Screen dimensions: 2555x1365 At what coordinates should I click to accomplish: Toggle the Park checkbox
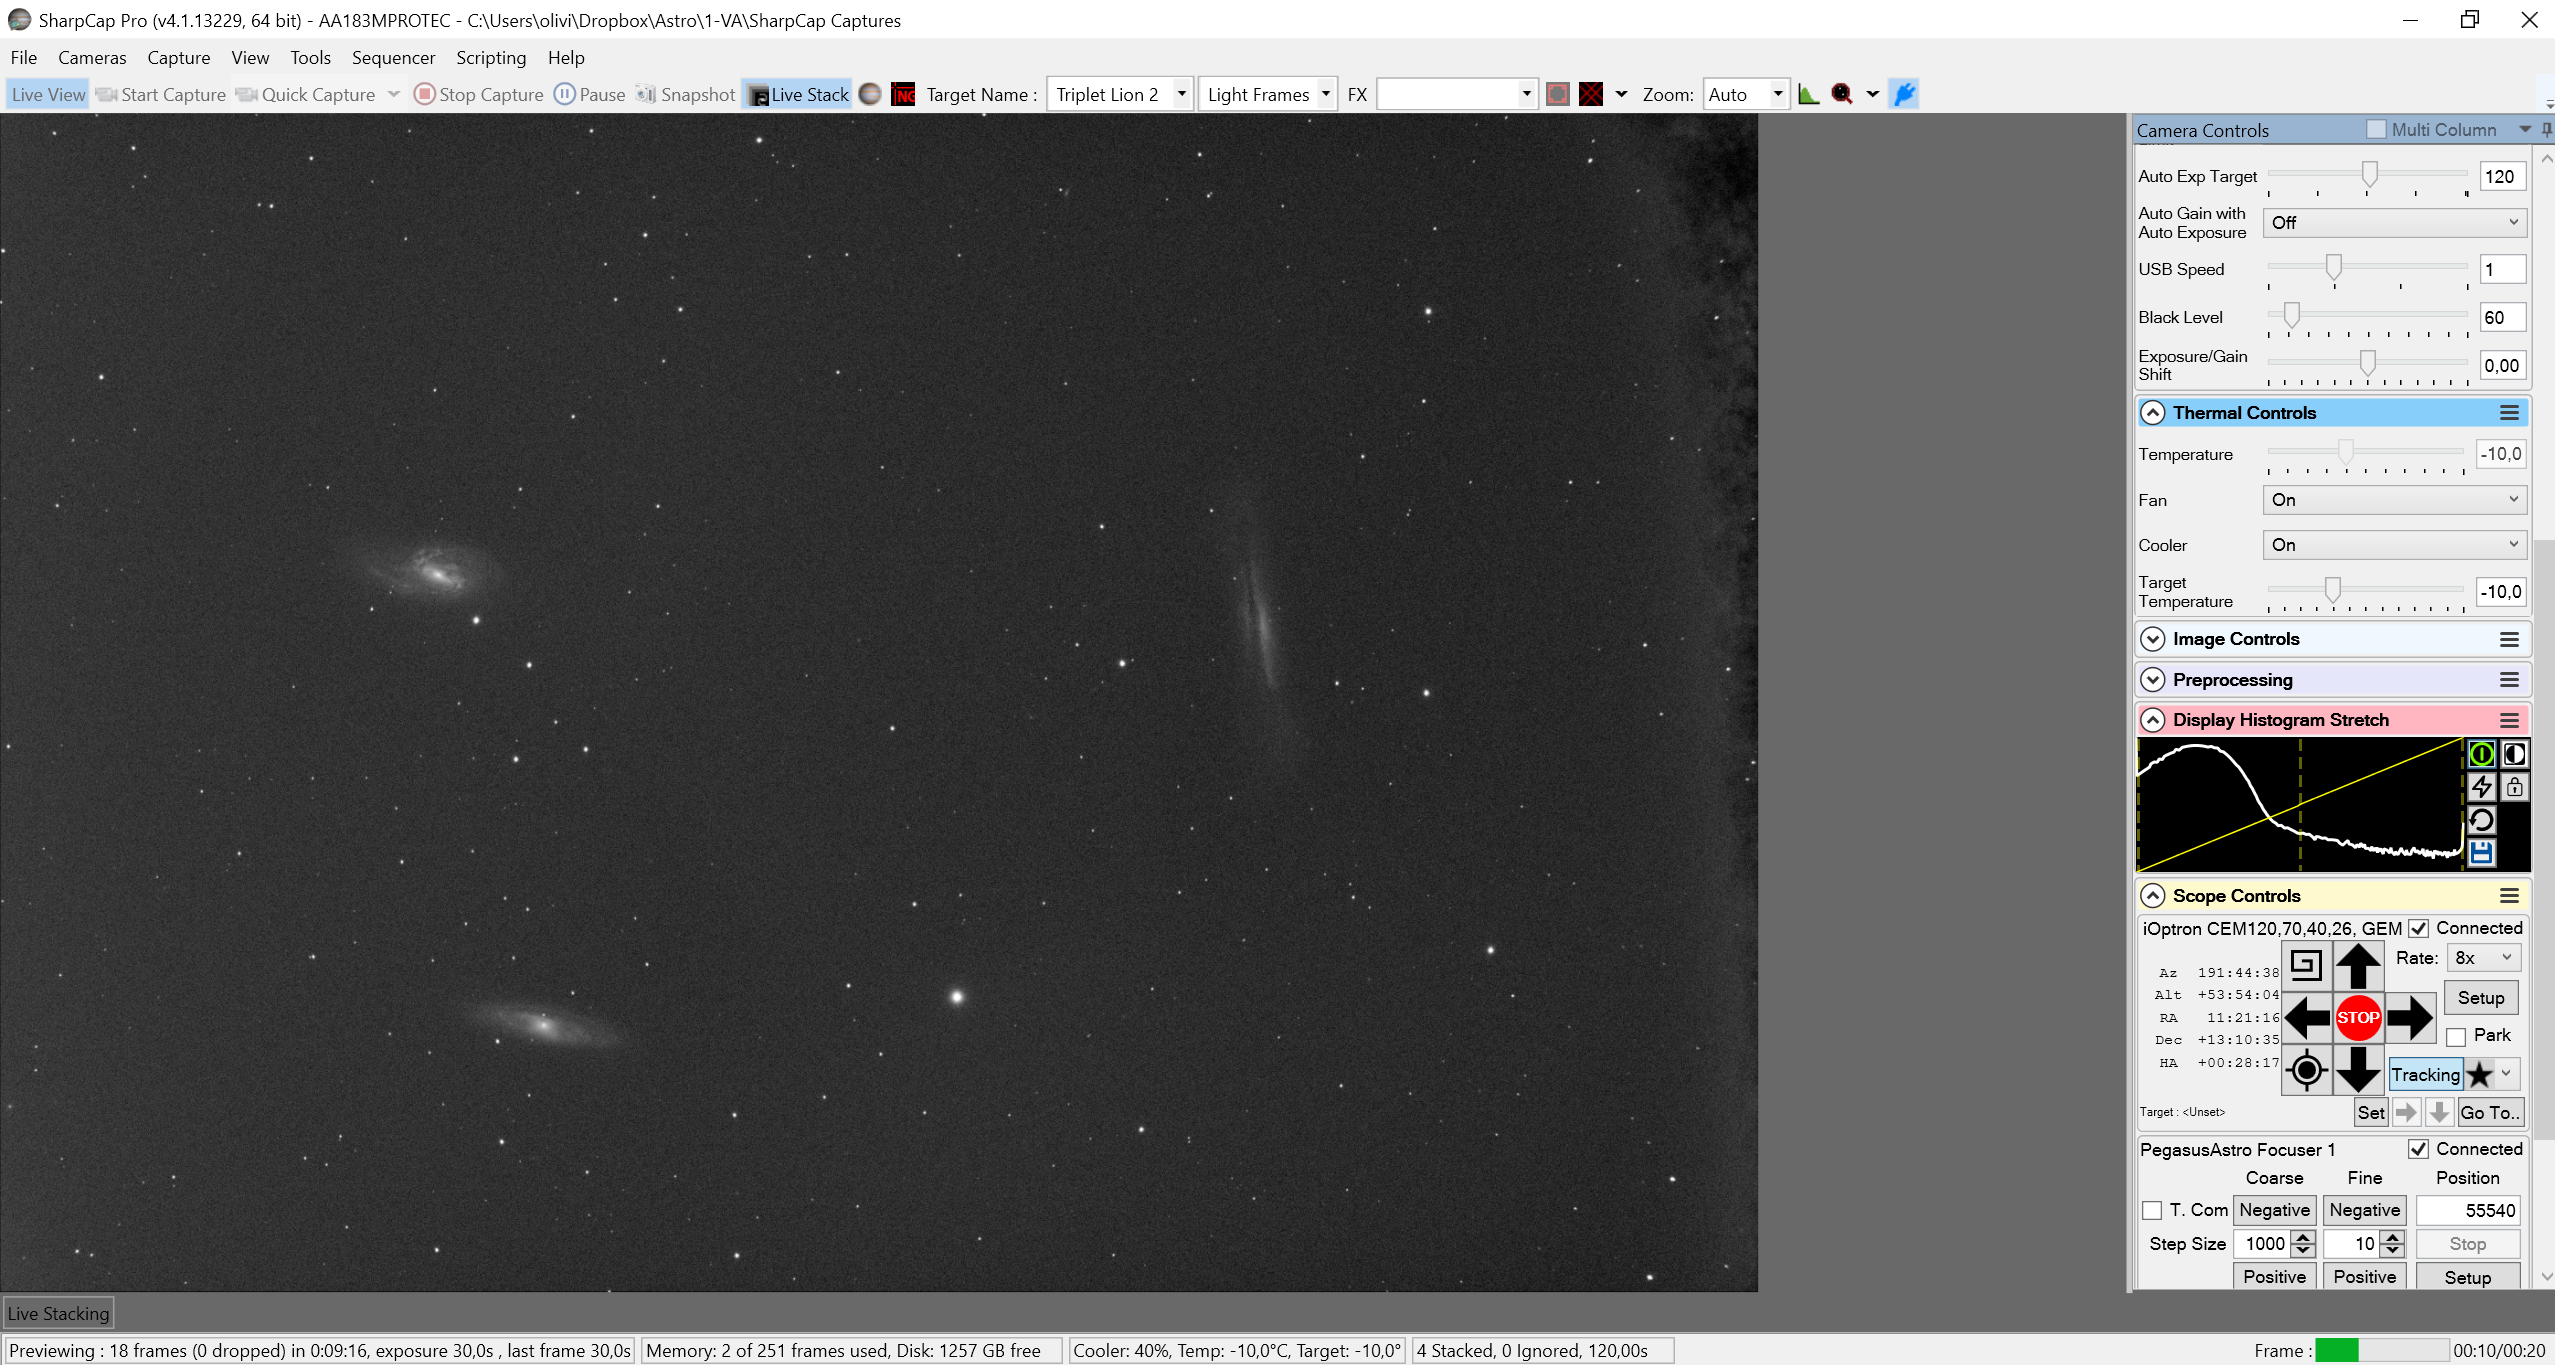point(2456,1036)
